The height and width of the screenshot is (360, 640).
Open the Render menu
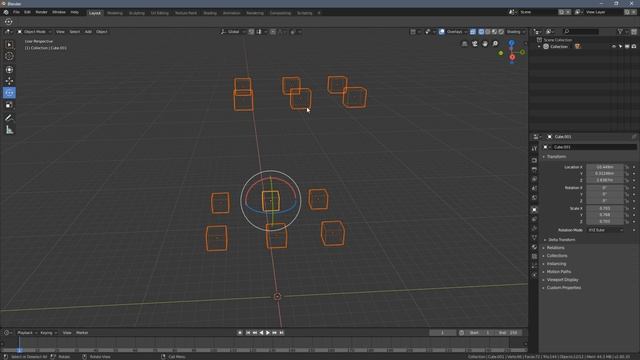point(41,12)
